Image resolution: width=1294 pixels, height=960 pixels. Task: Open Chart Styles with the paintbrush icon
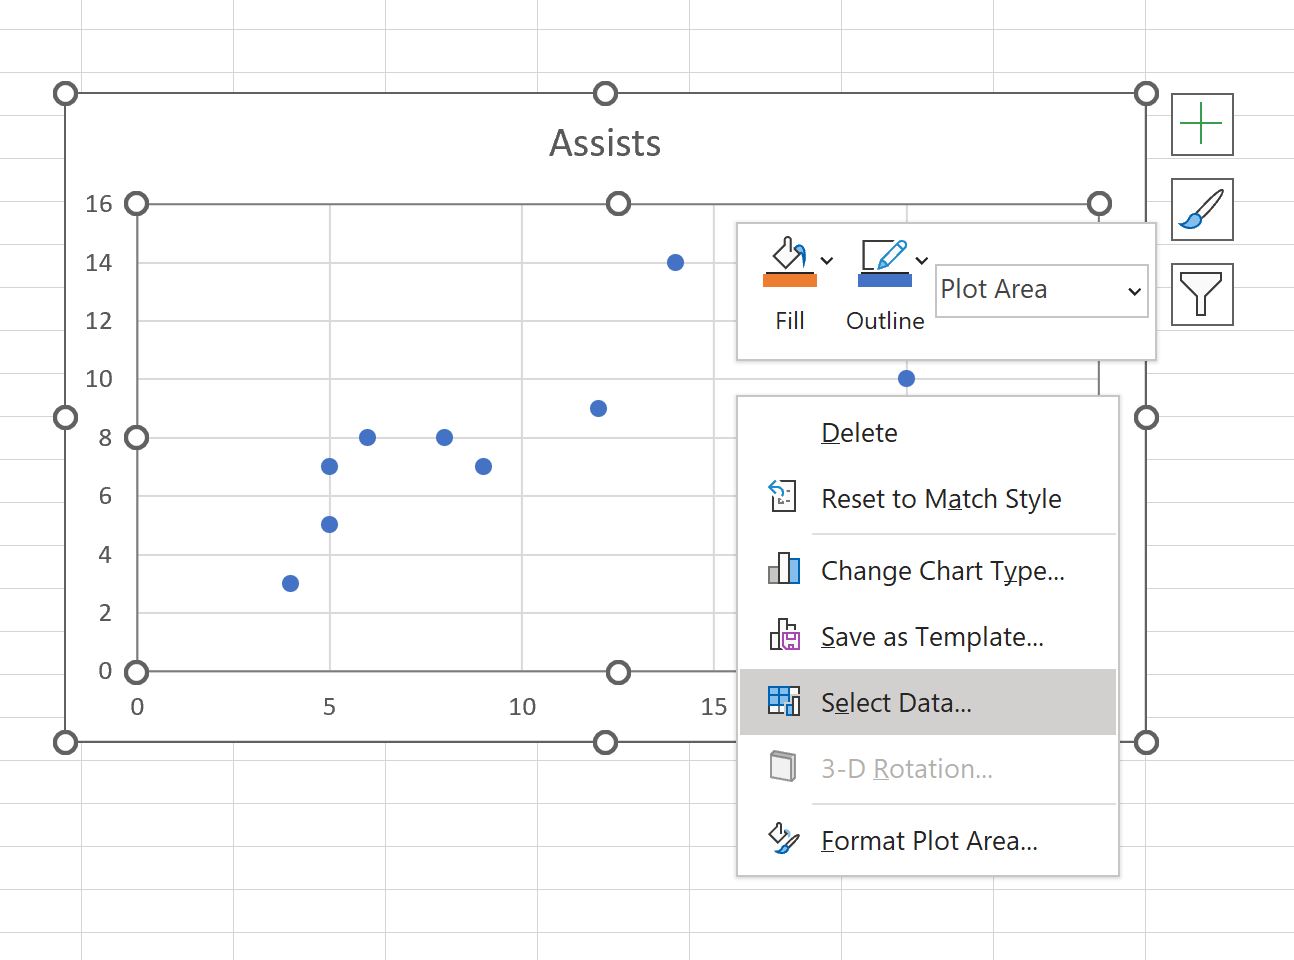(x=1201, y=210)
